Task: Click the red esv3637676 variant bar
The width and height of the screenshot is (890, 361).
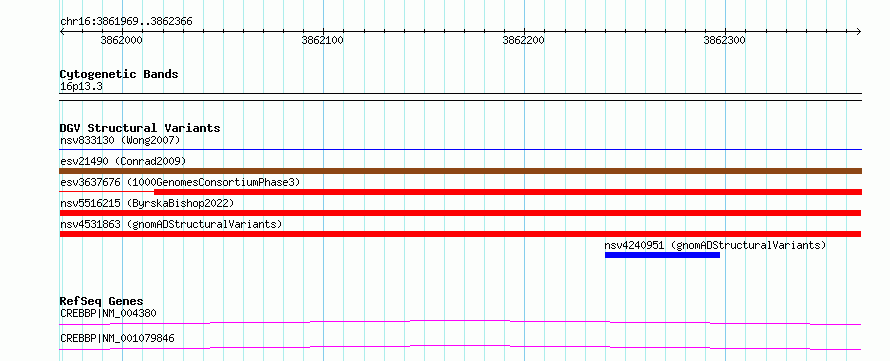Action: tap(508, 192)
